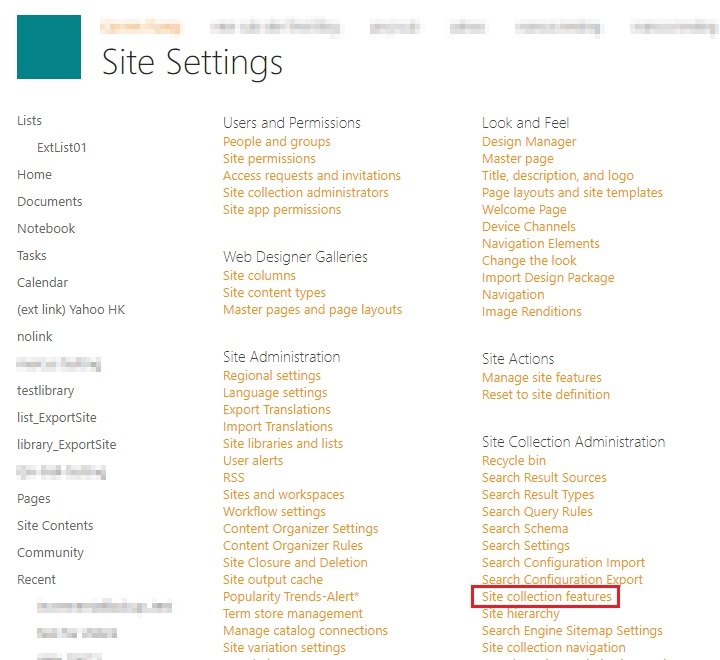
Task: Open Term store management
Action: point(292,614)
